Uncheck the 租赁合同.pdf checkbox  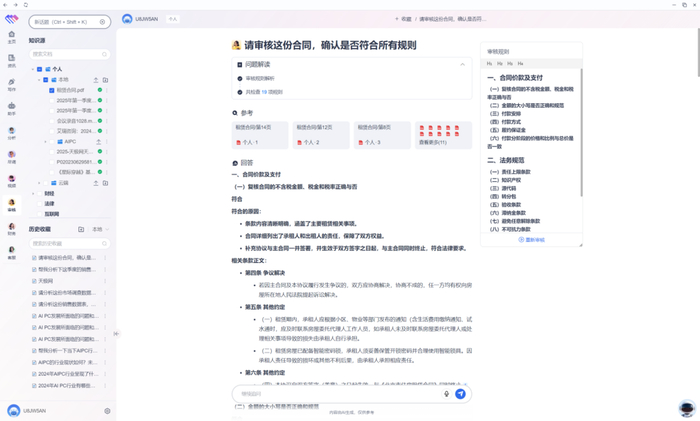[x=52, y=90]
